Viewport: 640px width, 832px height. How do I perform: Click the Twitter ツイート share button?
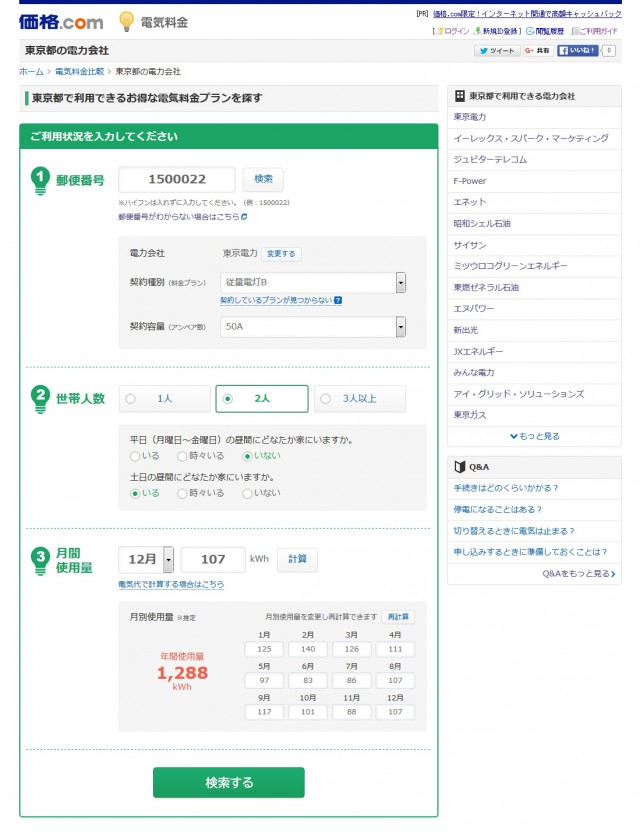(496, 50)
